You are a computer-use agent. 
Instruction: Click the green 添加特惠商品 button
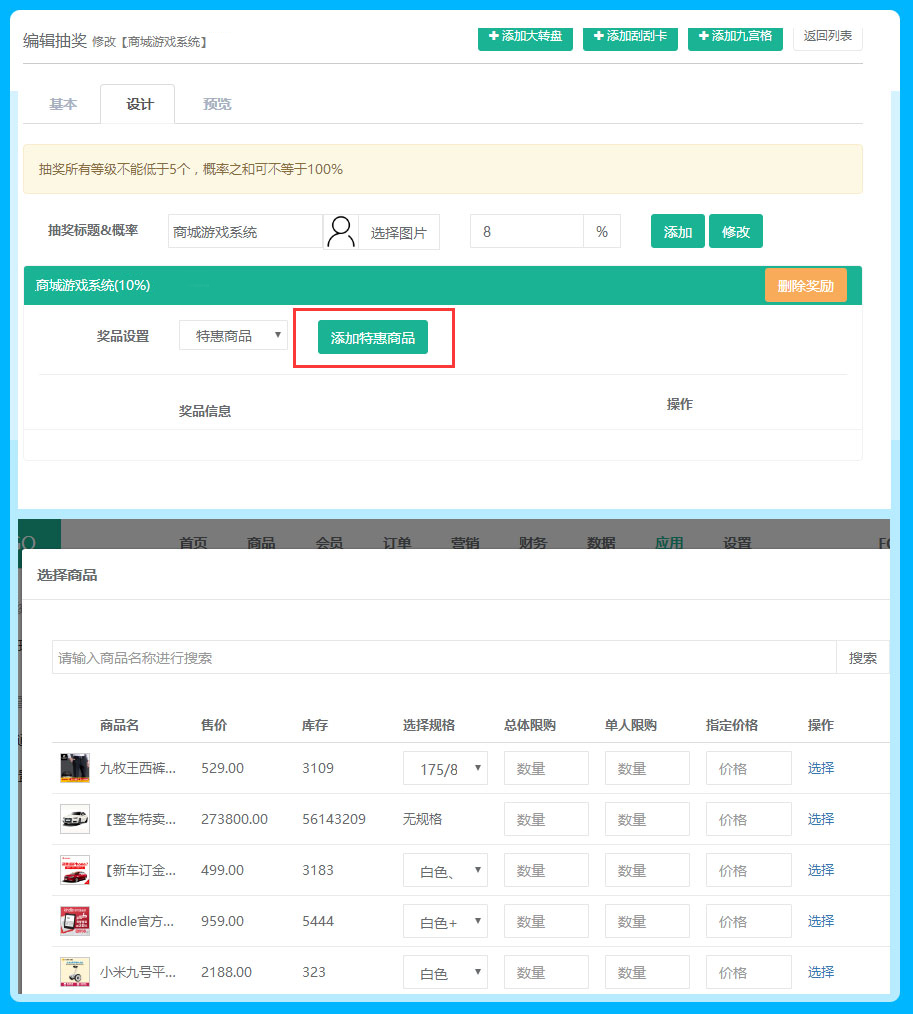373,338
